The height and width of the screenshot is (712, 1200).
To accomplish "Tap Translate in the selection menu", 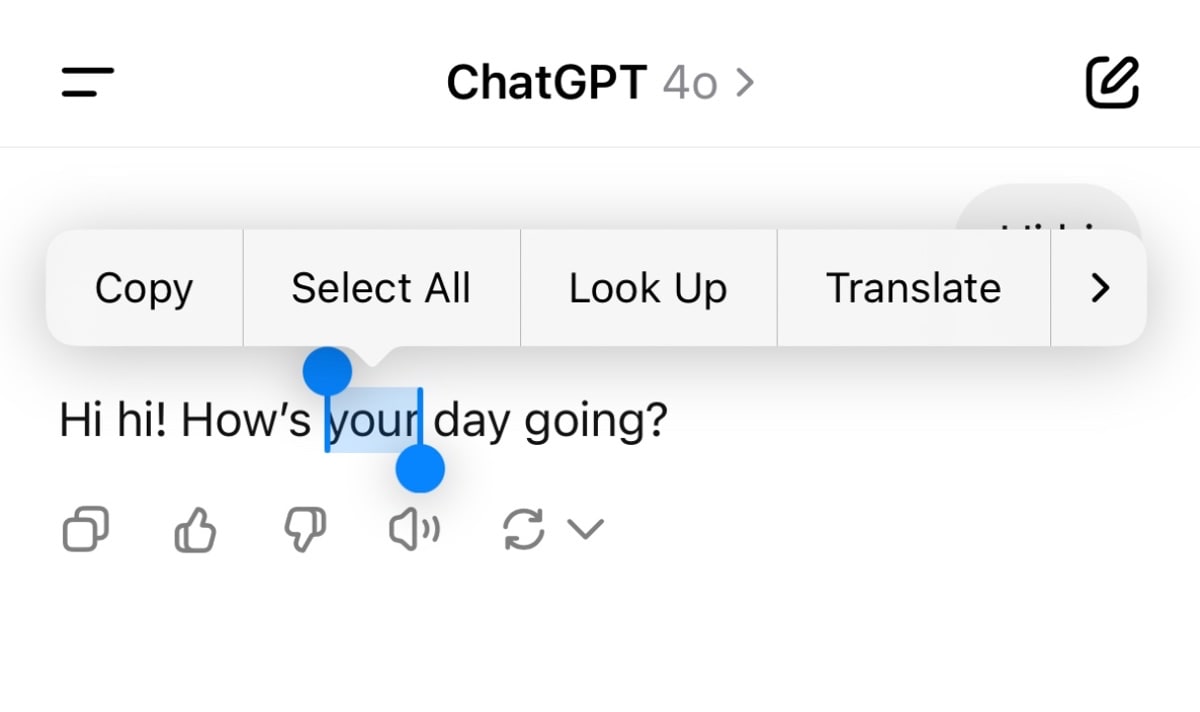I will pos(913,288).
